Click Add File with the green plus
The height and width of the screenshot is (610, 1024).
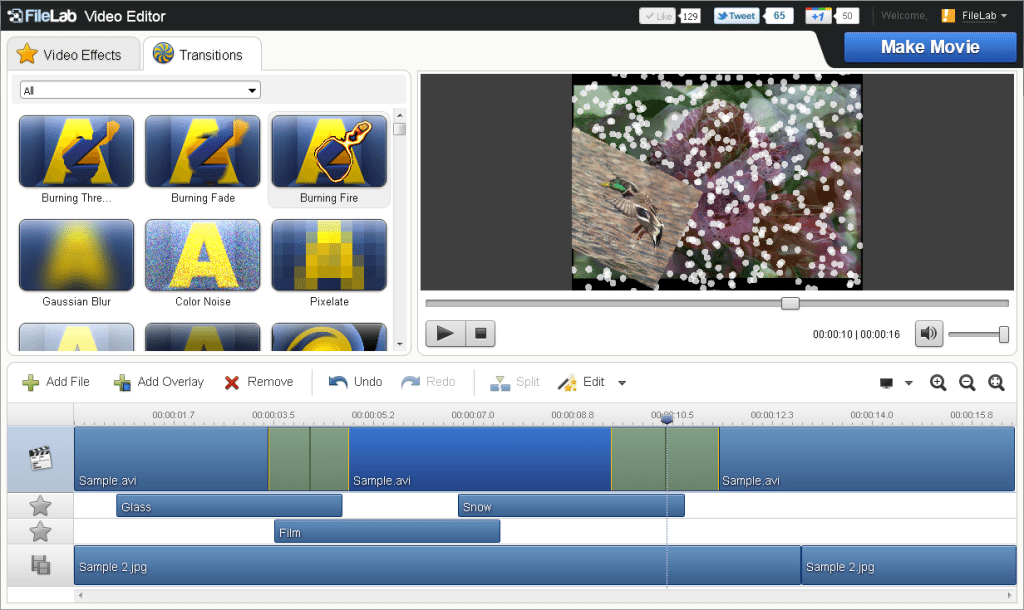click(x=56, y=382)
